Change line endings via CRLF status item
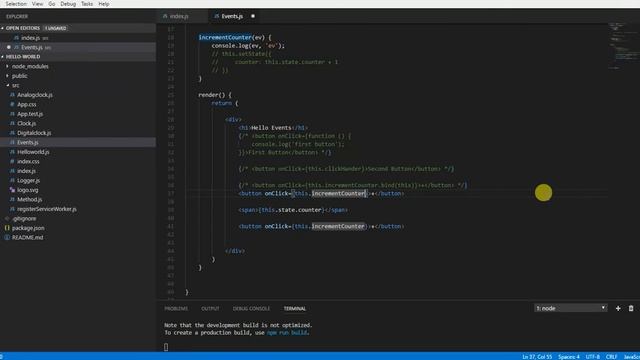This screenshot has width=640, height=360. click(611, 357)
